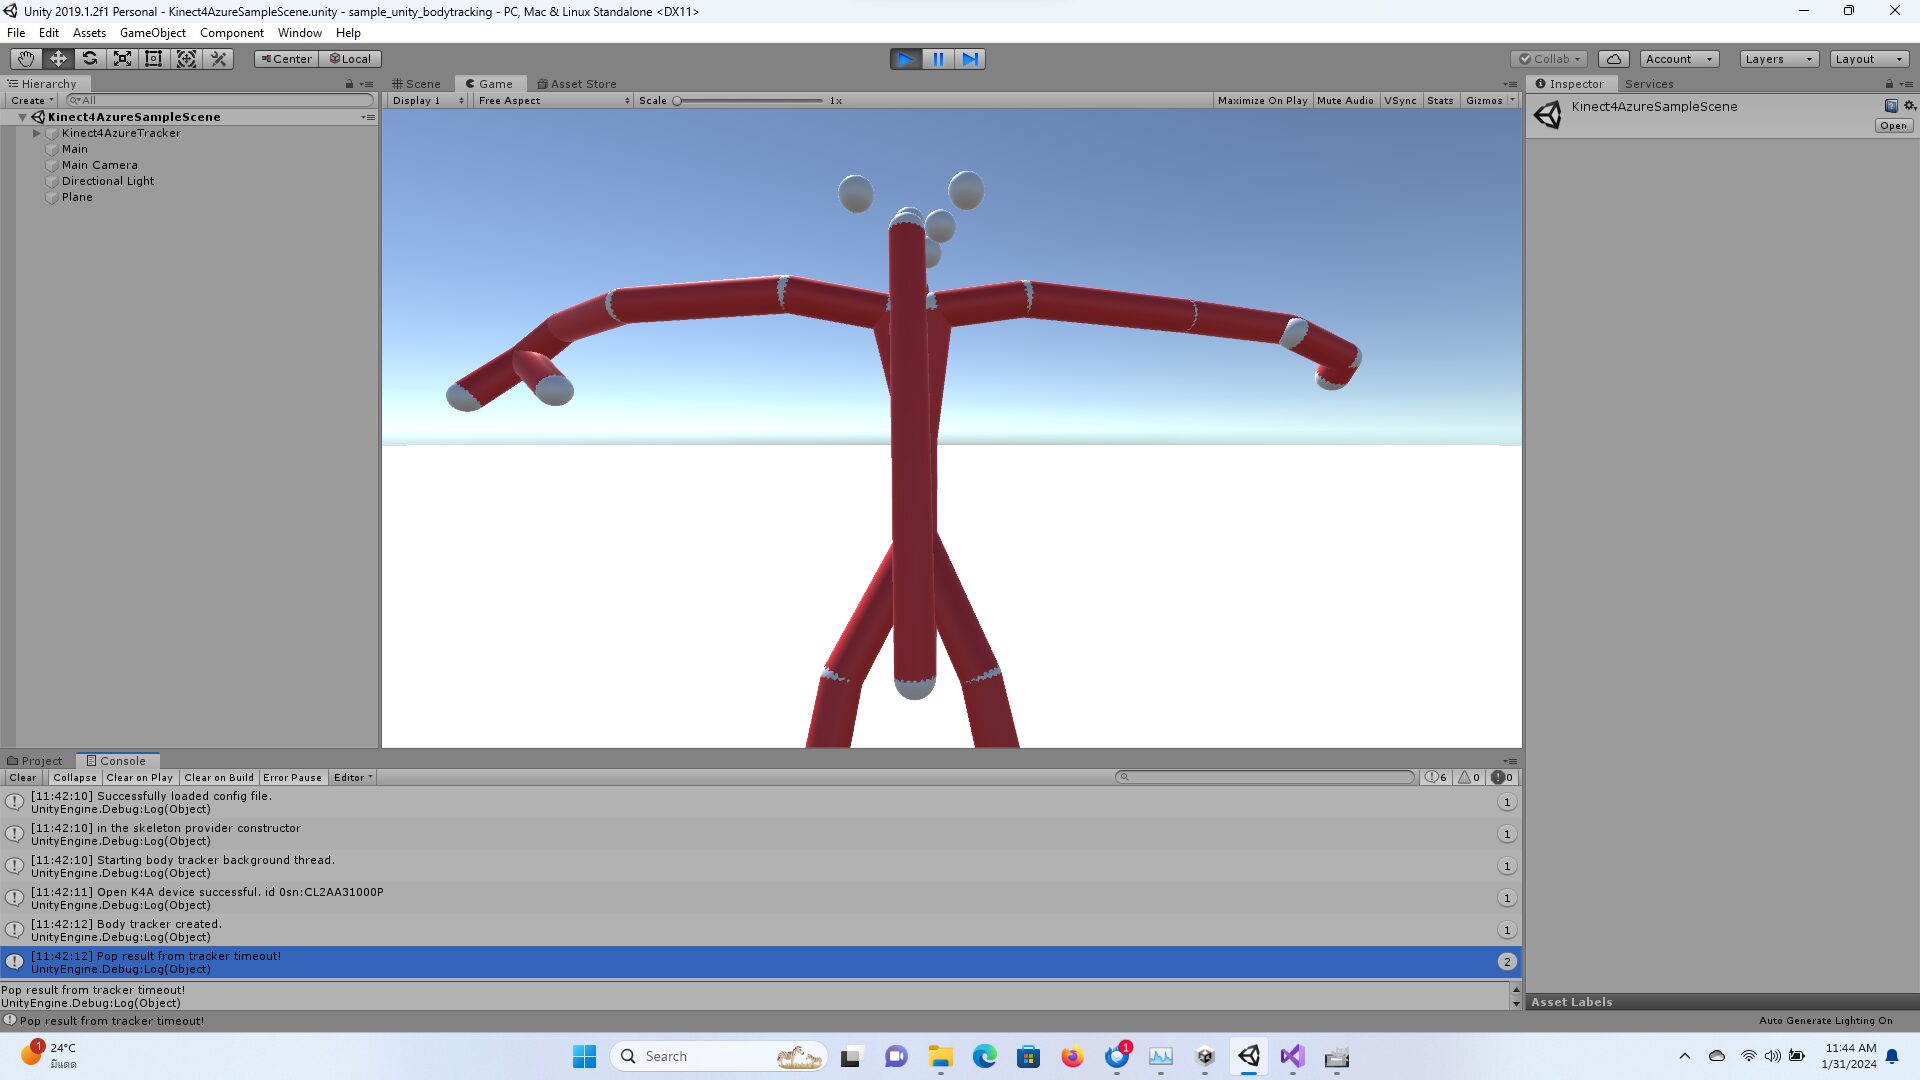Toggle Clear on Play

point(139,777)
